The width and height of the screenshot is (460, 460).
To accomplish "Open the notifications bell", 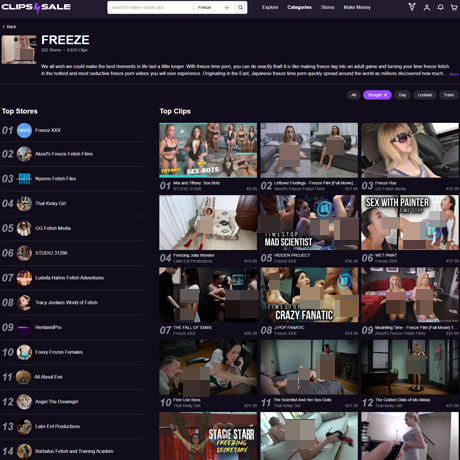I will [440, 7].
